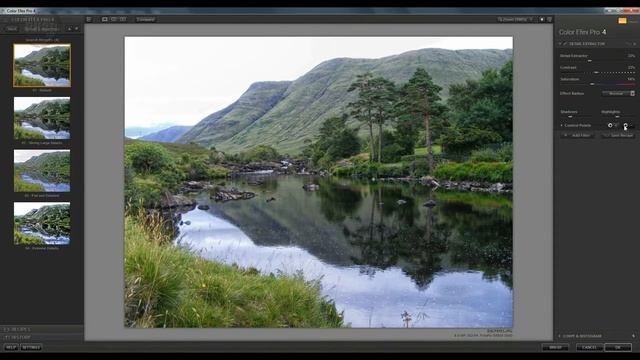The width and height of the screenshot is (640, 360).
Task: Select the single image preview mode icon
Action: tap(105, 19)
